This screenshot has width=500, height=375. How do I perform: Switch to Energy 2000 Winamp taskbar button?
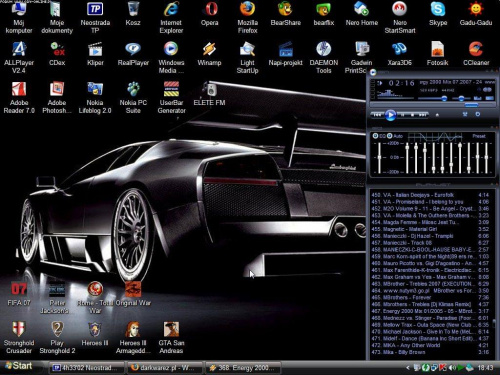[243, 368]
